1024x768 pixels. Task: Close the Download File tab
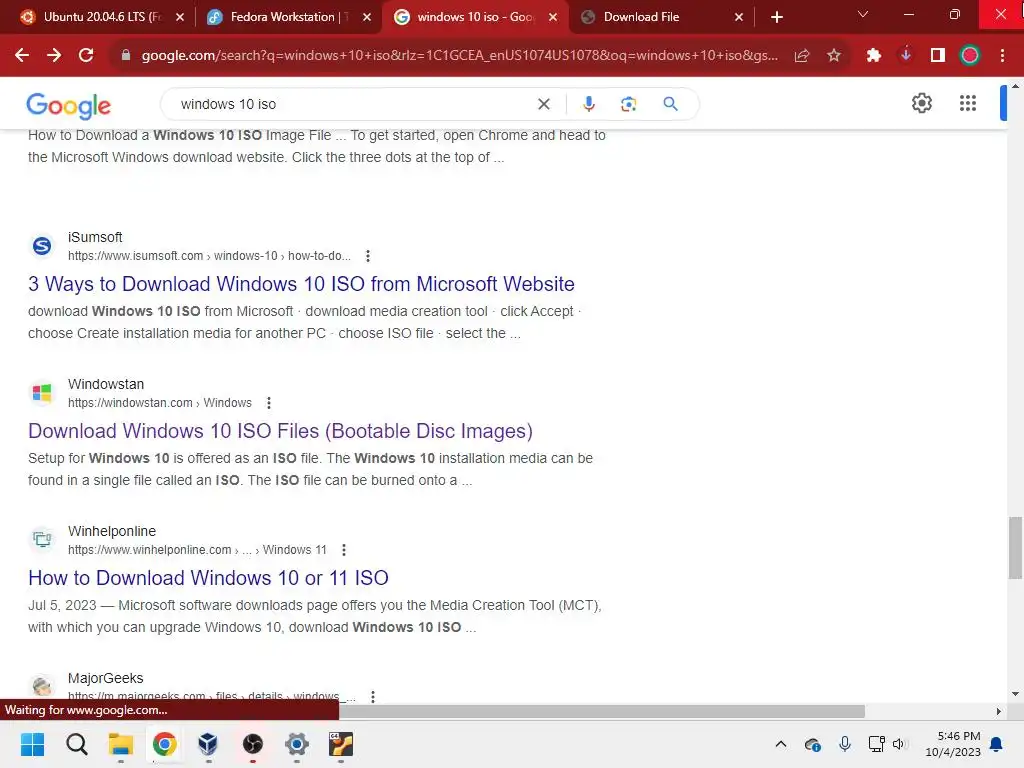739,17
